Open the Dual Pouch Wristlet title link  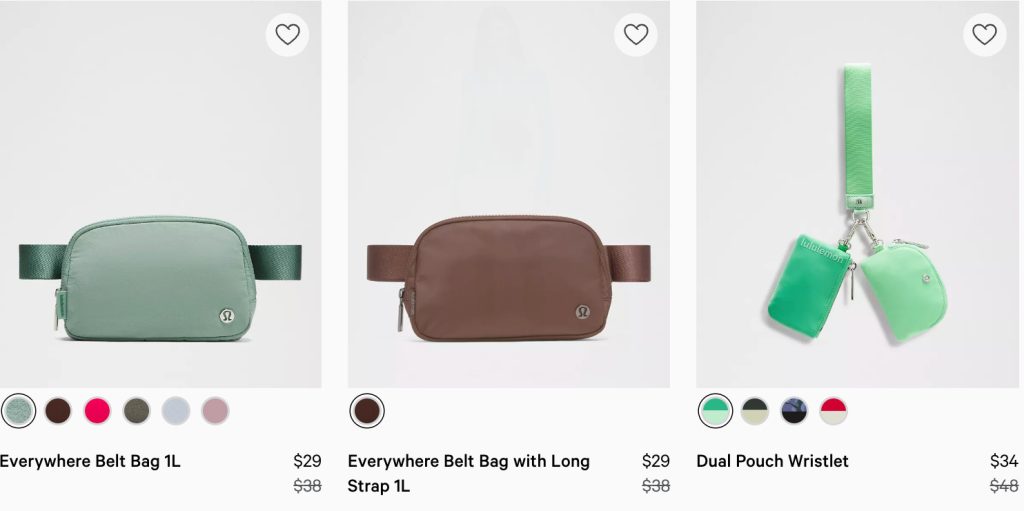click(x=772, y=461)
